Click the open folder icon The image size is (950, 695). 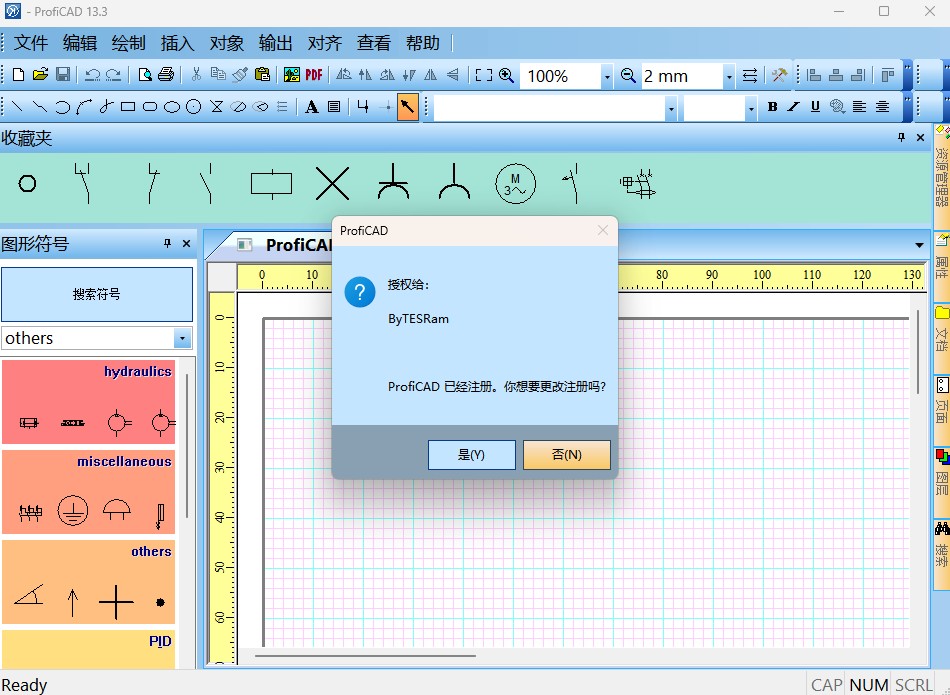click(41, 75)
